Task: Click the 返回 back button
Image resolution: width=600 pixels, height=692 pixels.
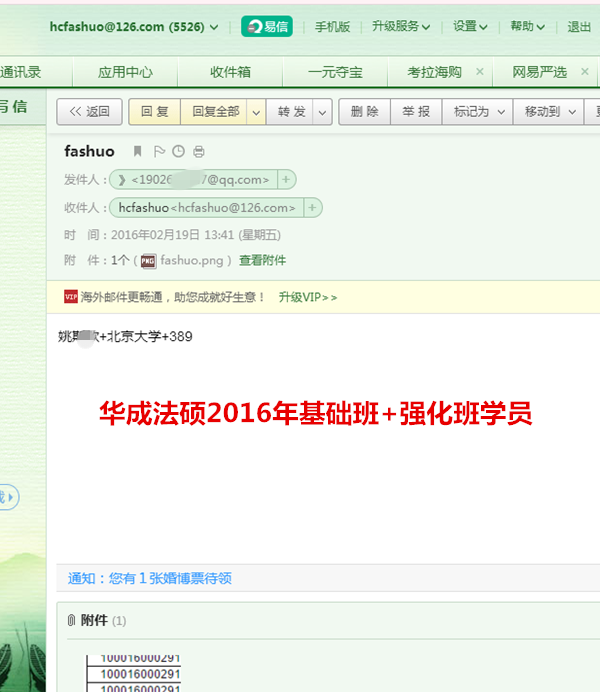Action: 90,112
